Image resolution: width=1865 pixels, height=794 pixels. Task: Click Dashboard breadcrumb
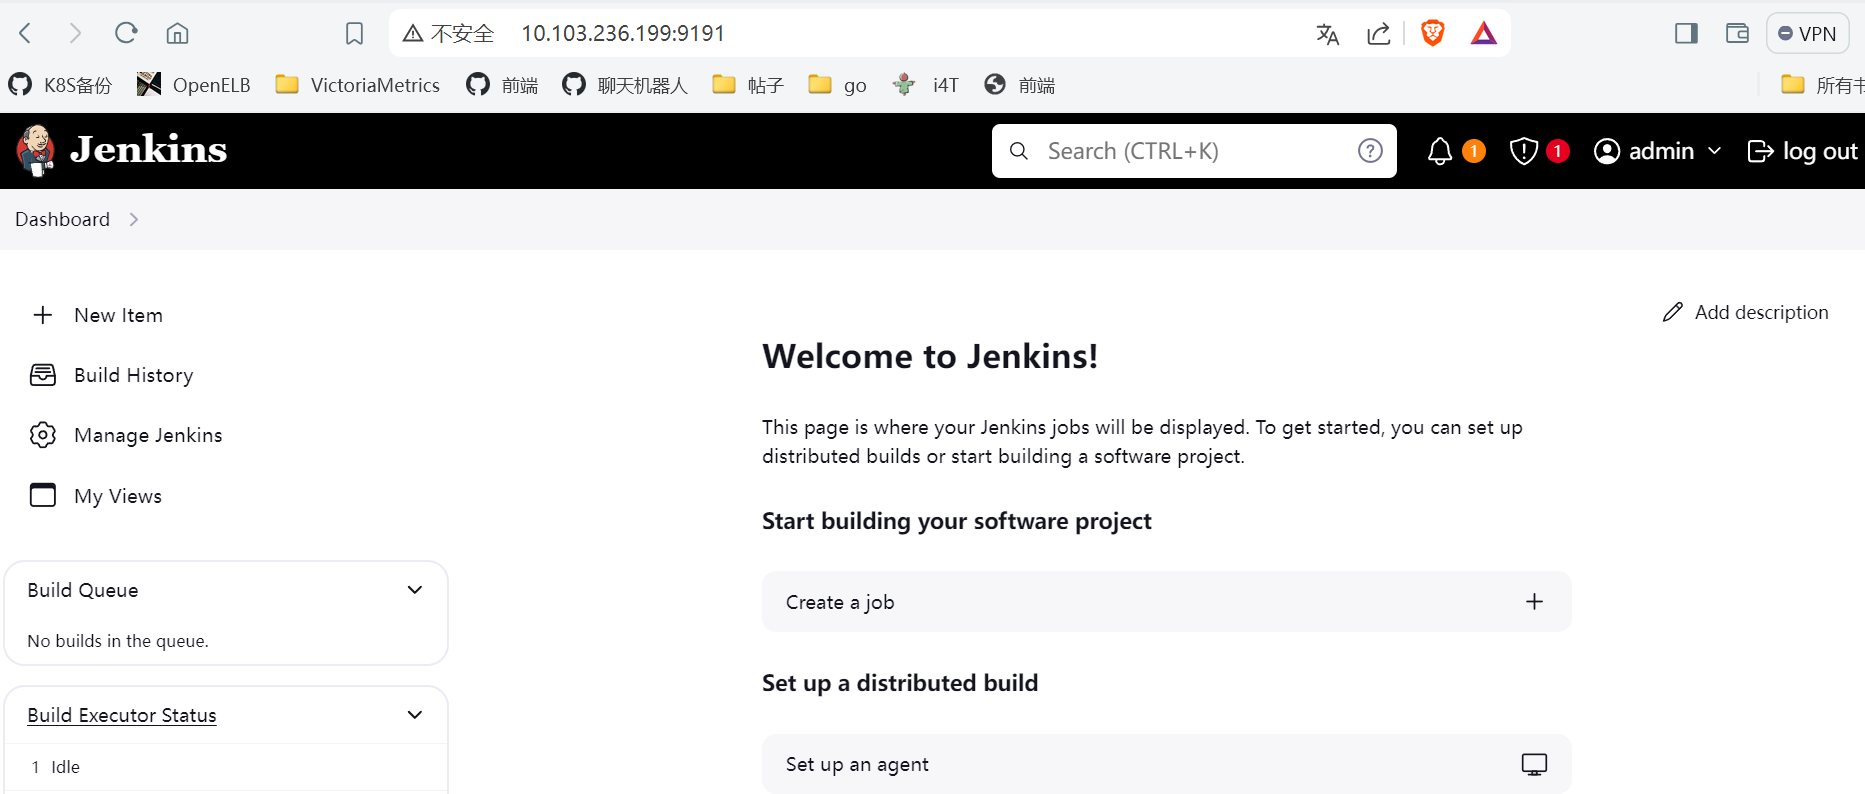pos(62,219)
